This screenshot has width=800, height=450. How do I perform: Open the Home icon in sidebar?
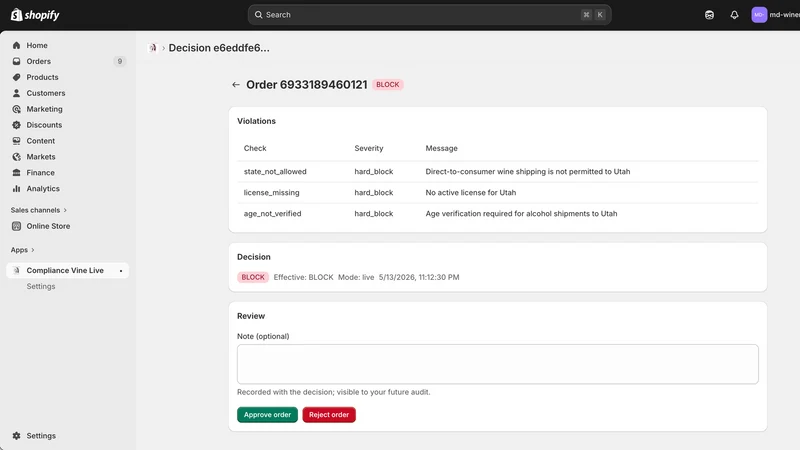pyautogui.click(x=16, y=45)
